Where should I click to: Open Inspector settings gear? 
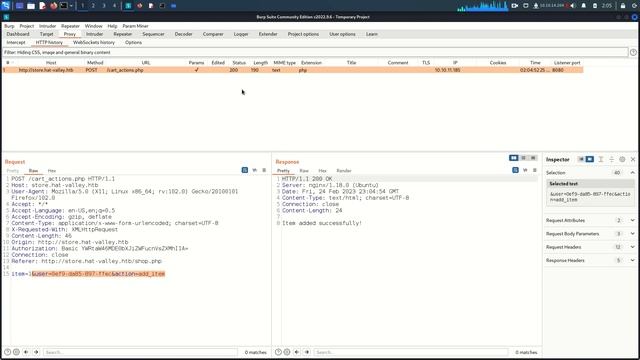click(622, 159)
